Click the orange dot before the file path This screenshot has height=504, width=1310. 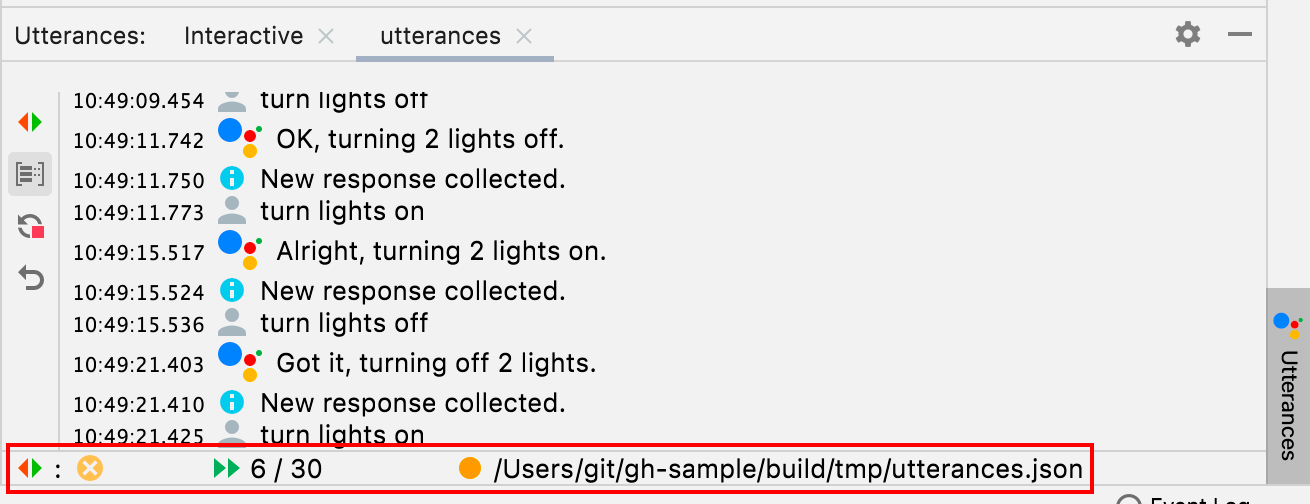tap(470, 468)
